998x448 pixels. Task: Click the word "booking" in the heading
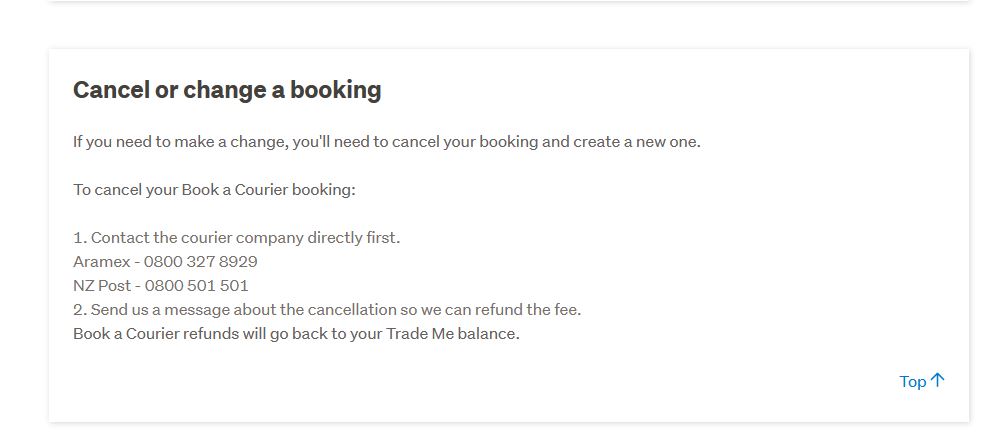(x=335, y=90)
